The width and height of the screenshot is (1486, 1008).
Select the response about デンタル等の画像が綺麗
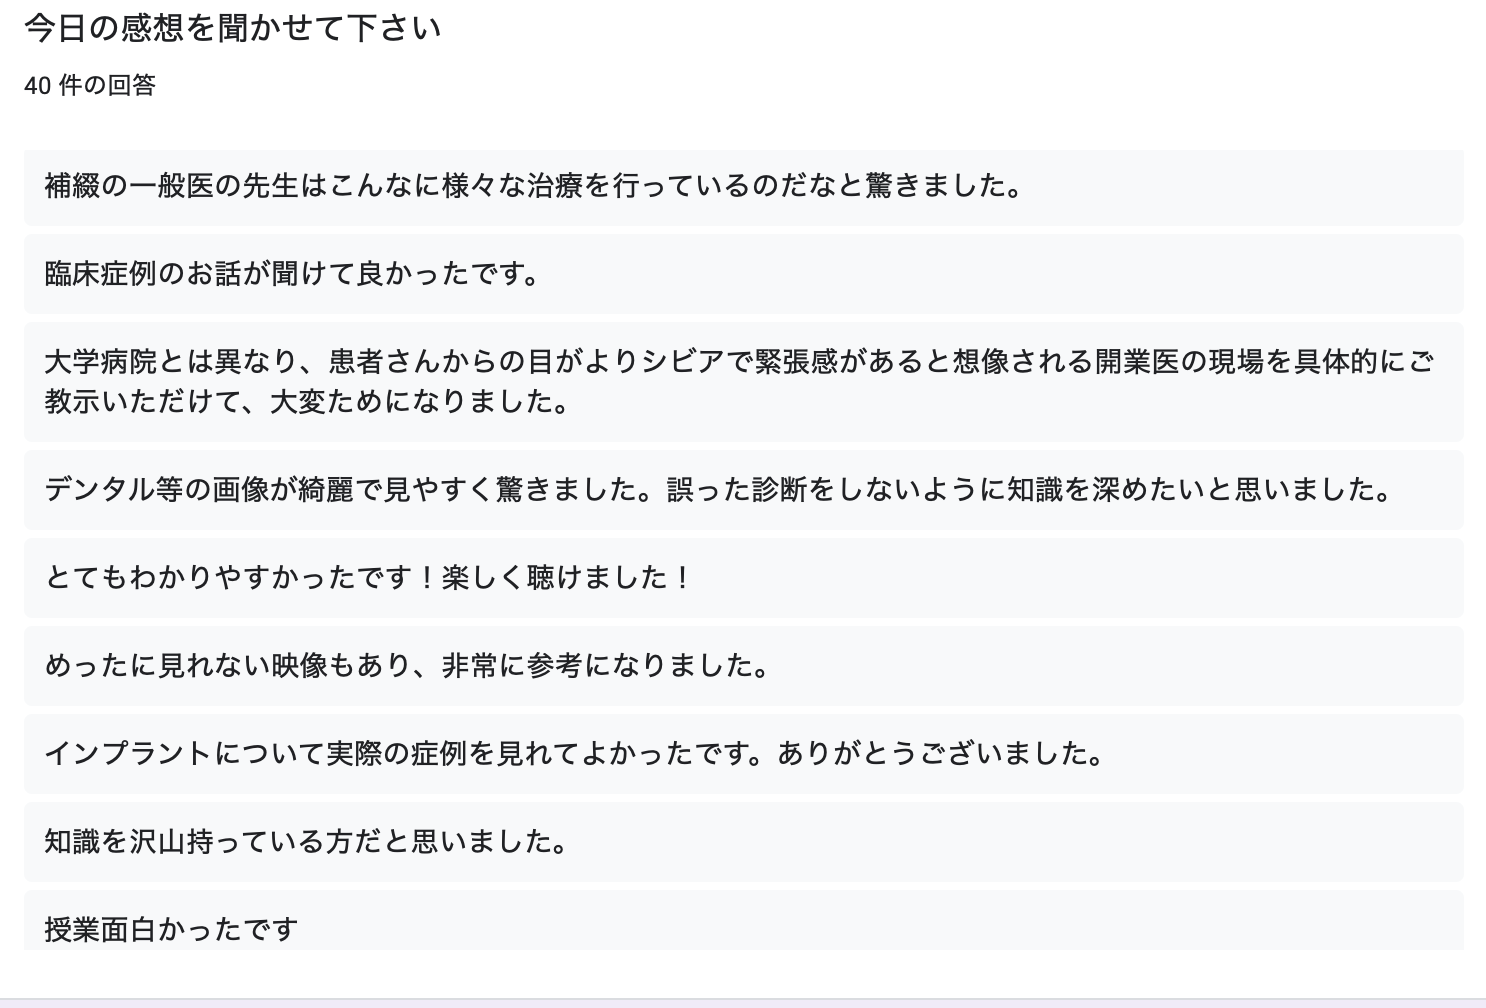coord(743,489)
